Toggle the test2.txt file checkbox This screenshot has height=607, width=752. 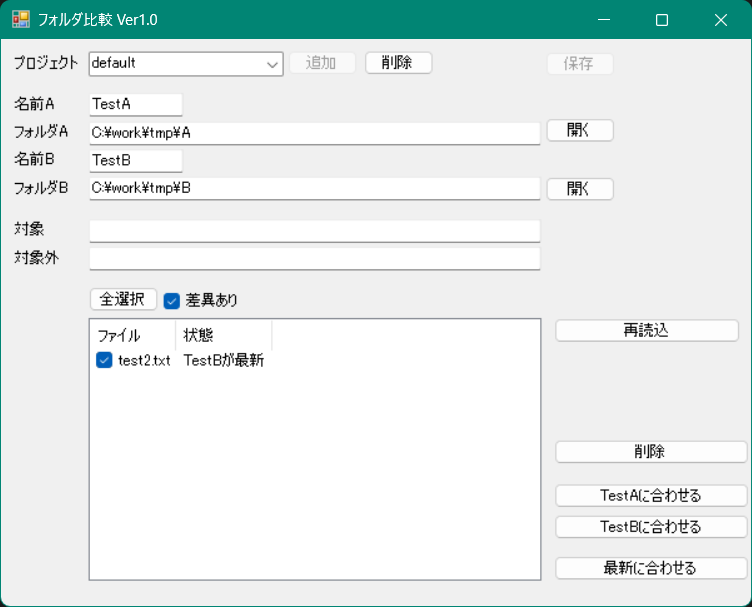[104, 360]
